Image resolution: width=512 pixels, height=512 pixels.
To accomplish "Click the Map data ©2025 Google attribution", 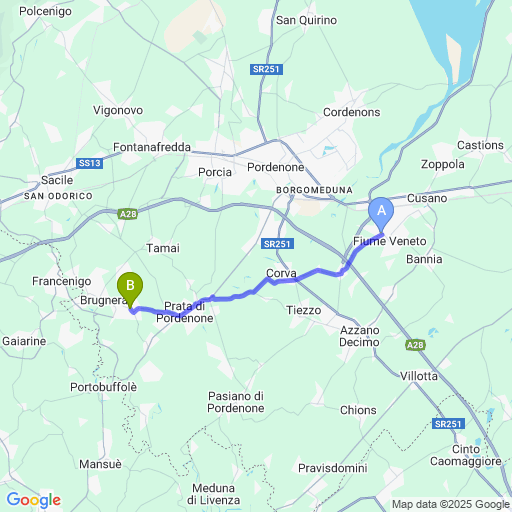I will (x=451, y=504).
